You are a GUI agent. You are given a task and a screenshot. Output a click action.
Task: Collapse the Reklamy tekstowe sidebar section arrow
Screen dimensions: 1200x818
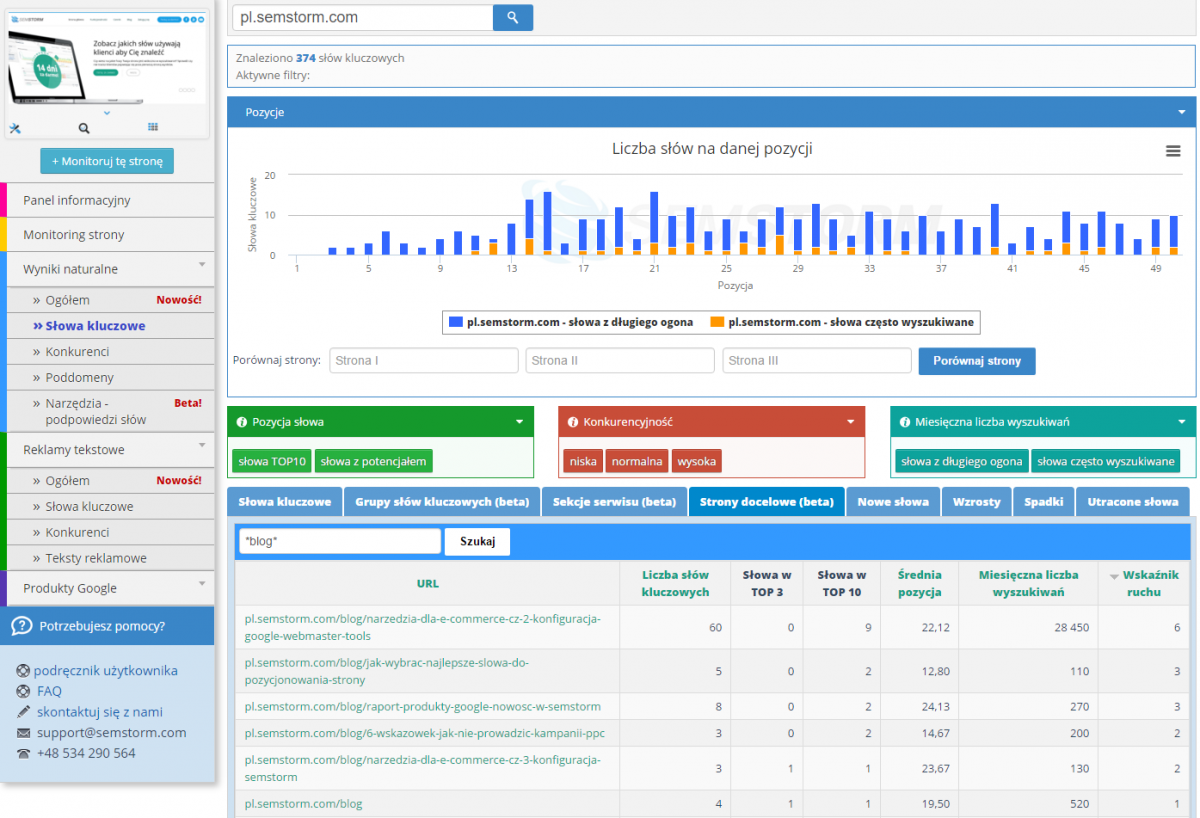202,446
